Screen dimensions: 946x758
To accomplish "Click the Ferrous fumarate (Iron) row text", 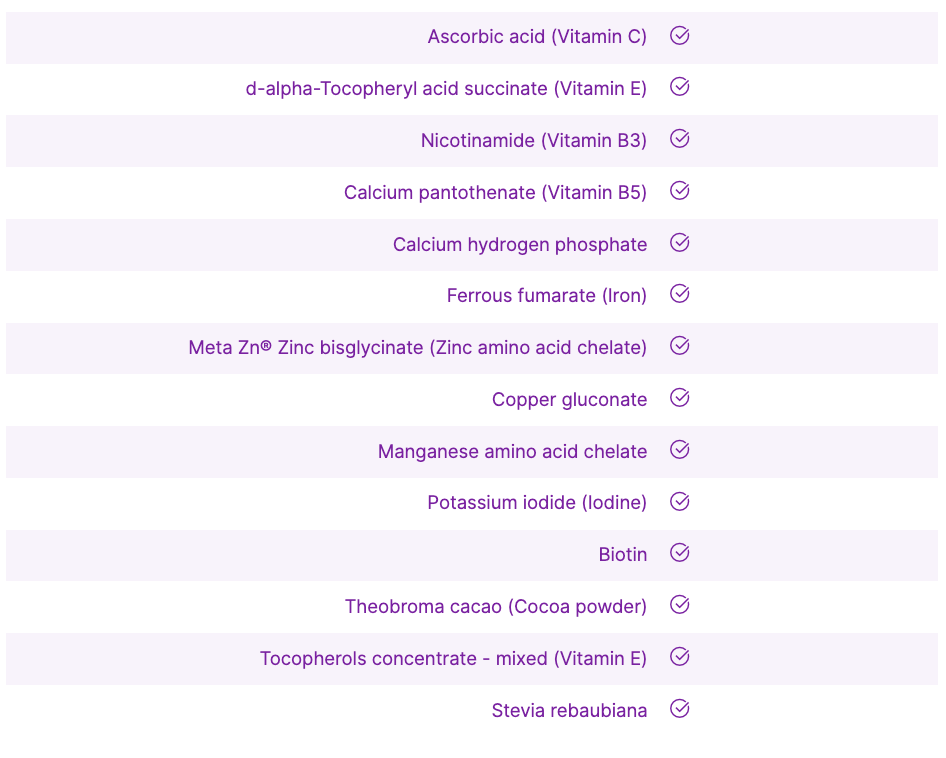I will click(546, 296).
